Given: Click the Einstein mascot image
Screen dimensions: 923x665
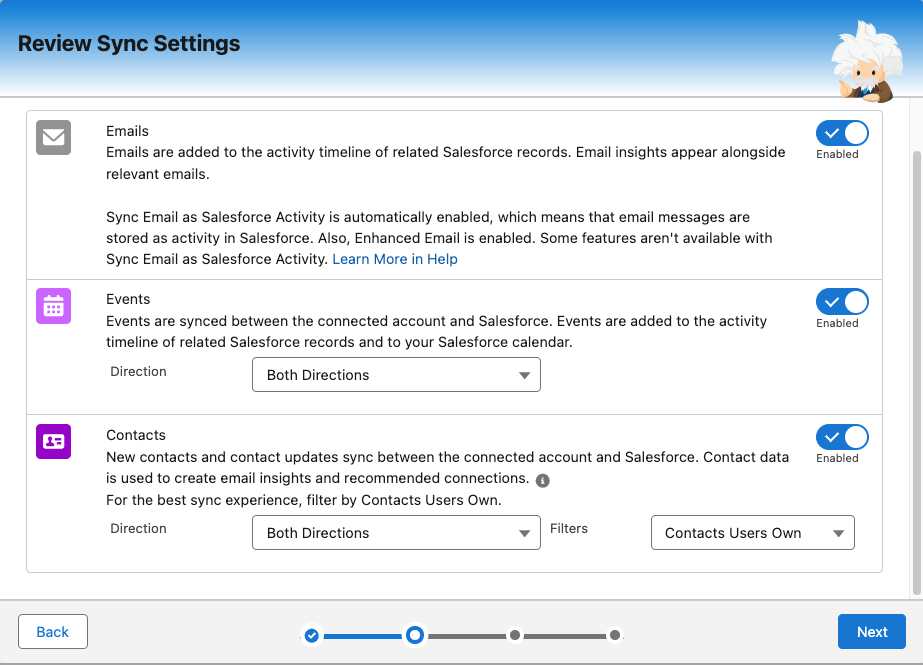Looking at the screenshot, I should point(866,62).
